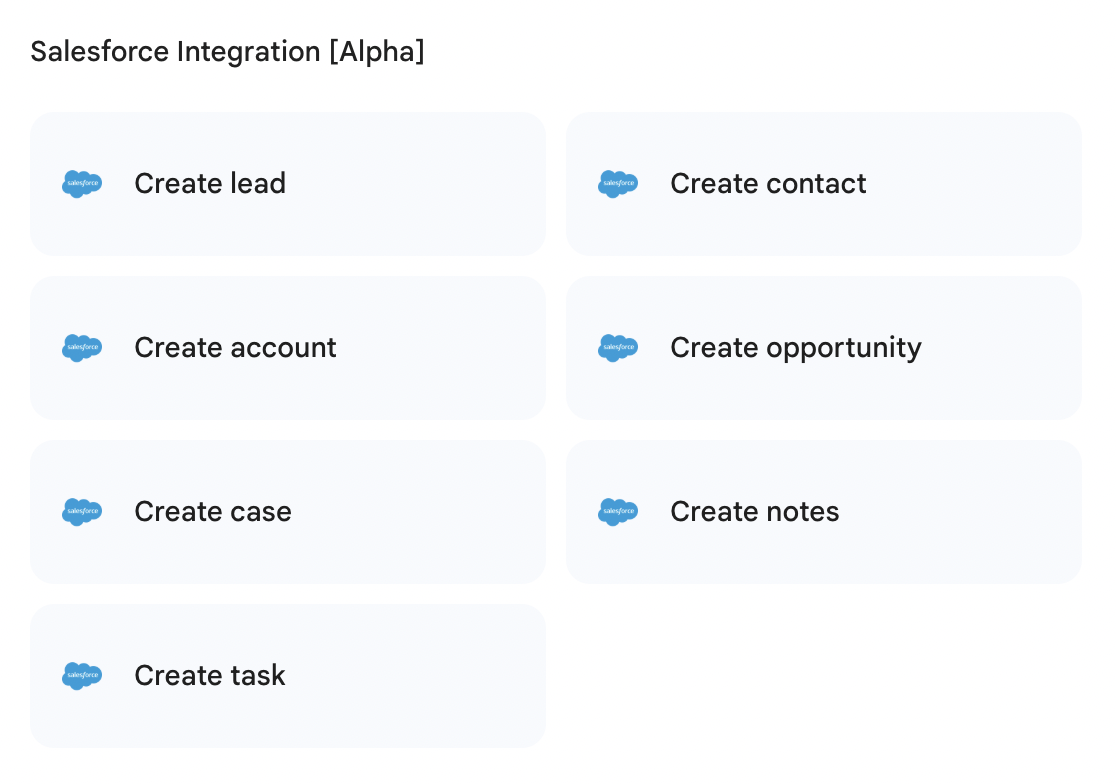Select the Salesforce logo on Create account card

click(x=82, y=348)
